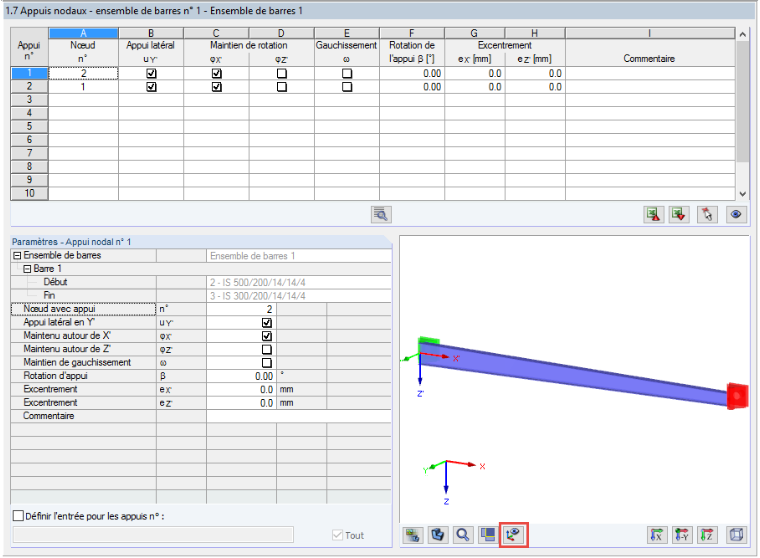Click the overlapping squares view icon
This screenshot has width=760, height=558.
pos(488,535)
